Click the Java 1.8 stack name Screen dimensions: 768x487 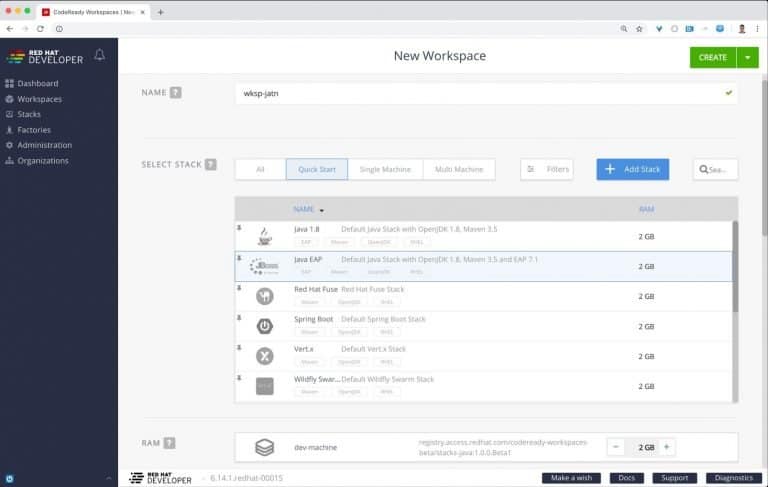[x=307, y=229]
